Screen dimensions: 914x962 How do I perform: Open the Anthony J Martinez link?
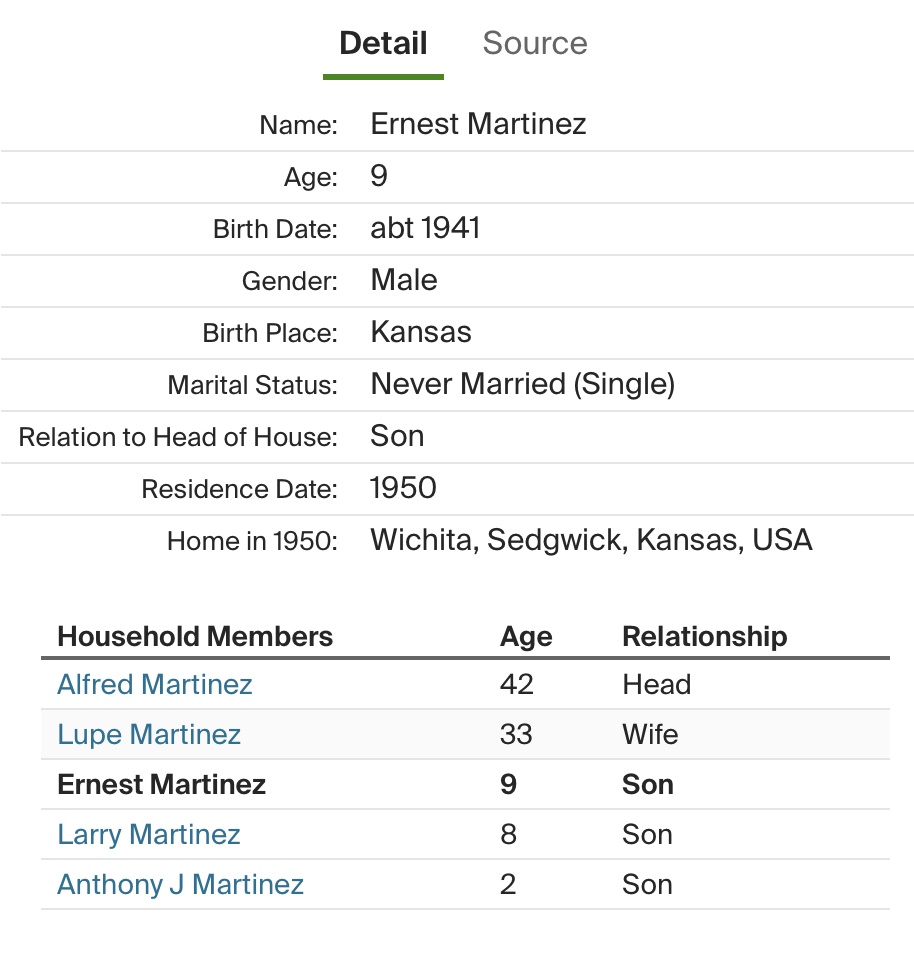tap(181, 884)
